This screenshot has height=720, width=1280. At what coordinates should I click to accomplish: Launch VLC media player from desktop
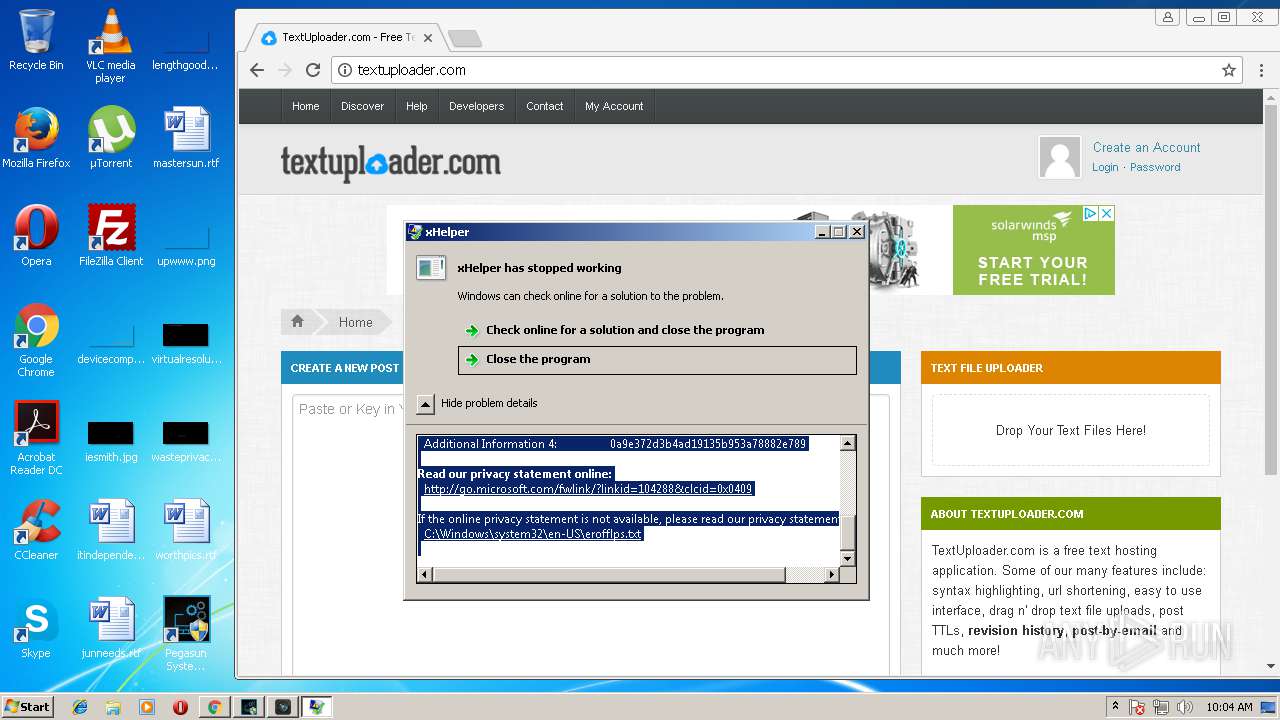[x=110, y=46]
